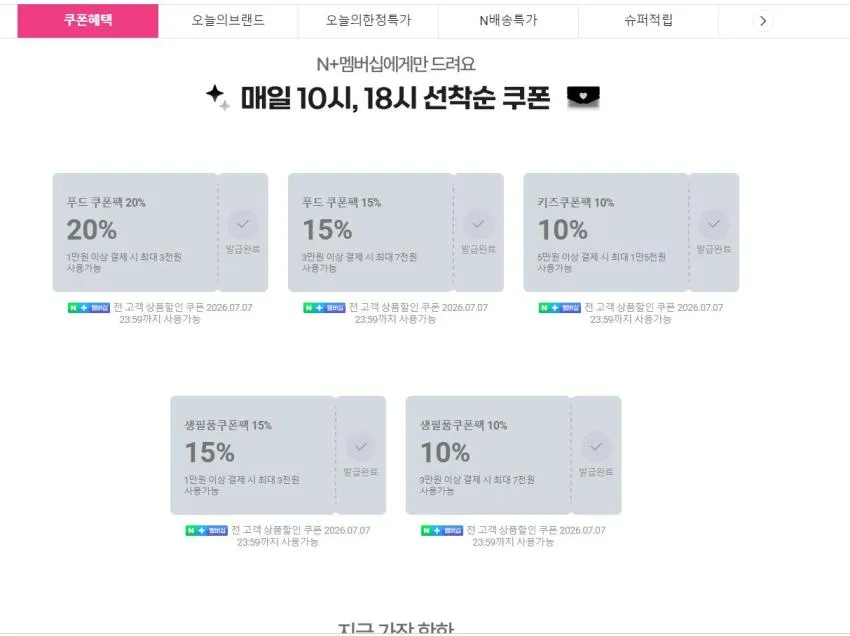
Task: Click the 20% food coupon card body
Action: pos(135,233)
